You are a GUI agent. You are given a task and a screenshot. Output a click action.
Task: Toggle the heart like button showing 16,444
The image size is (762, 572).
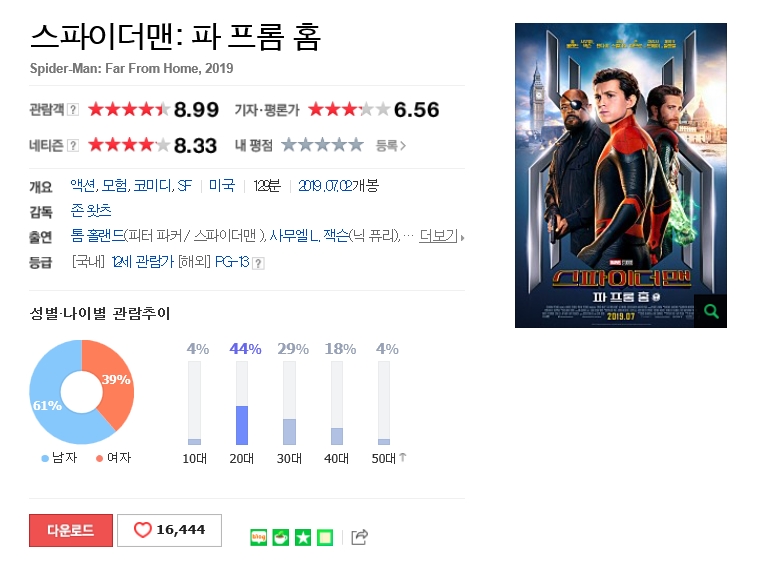pos(169,530)
